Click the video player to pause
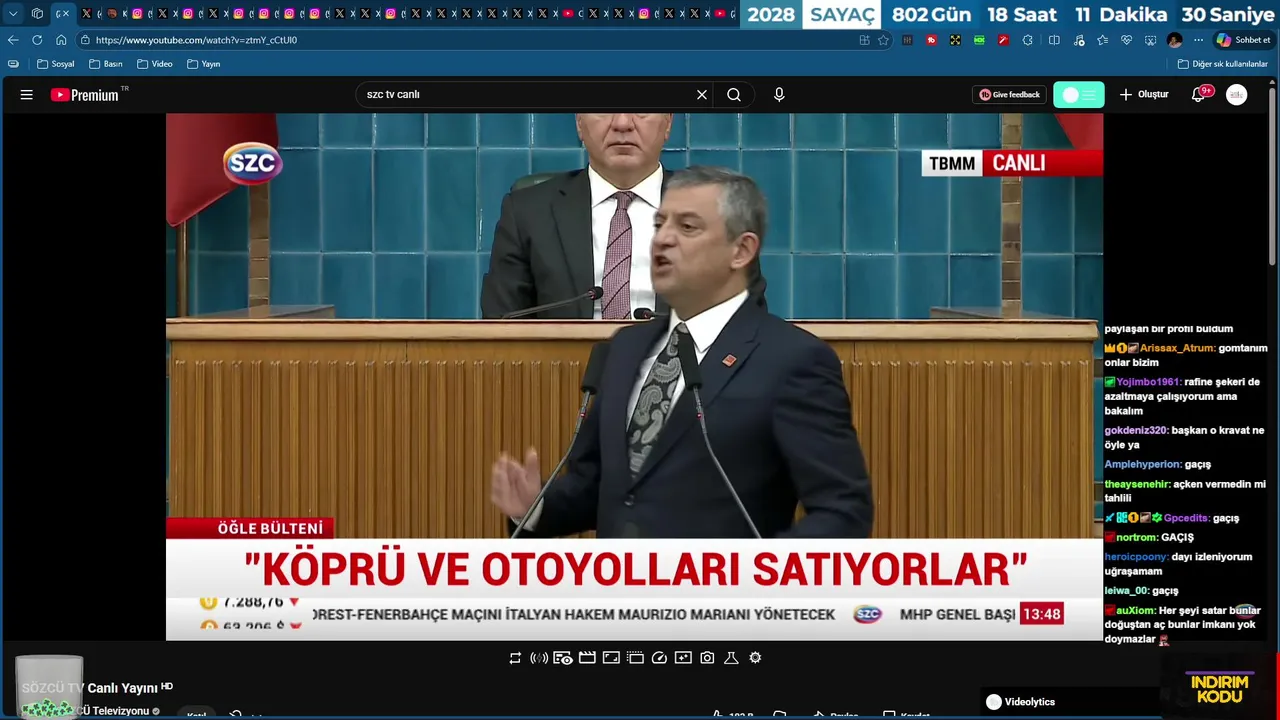 pos(634,376)
